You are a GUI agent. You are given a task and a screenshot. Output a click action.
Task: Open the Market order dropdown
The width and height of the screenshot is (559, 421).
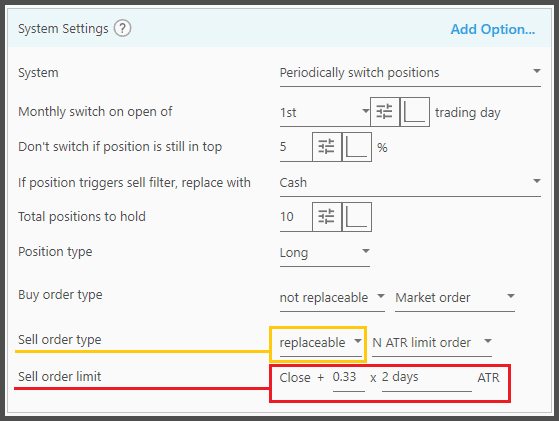455,298
